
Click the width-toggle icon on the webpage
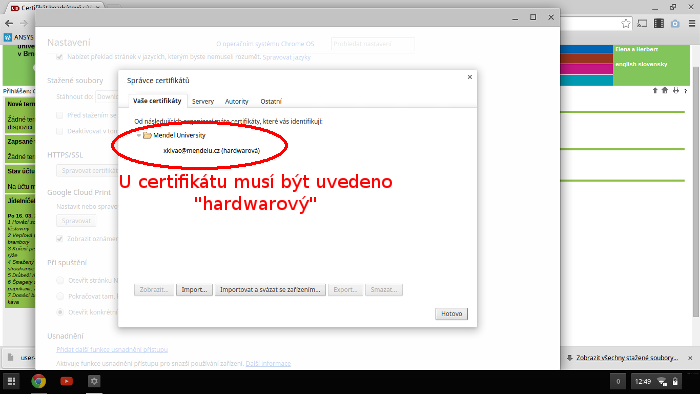point(676,91)
